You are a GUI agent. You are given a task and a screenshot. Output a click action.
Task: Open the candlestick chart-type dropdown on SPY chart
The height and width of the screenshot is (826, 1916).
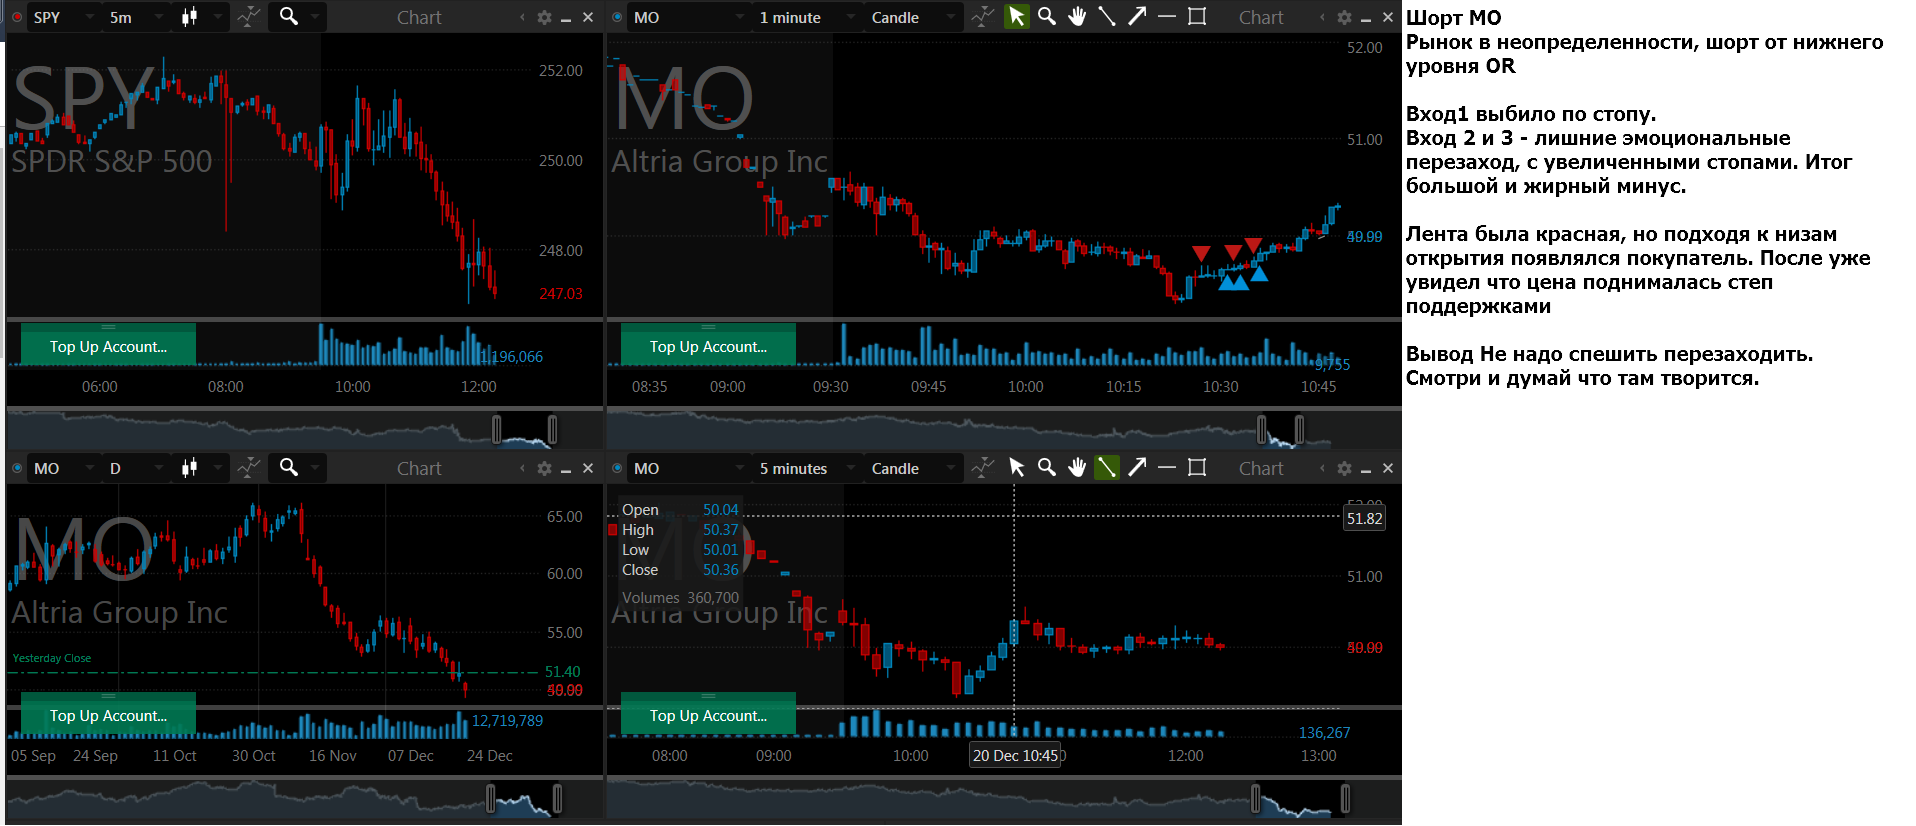click(200, 17)
